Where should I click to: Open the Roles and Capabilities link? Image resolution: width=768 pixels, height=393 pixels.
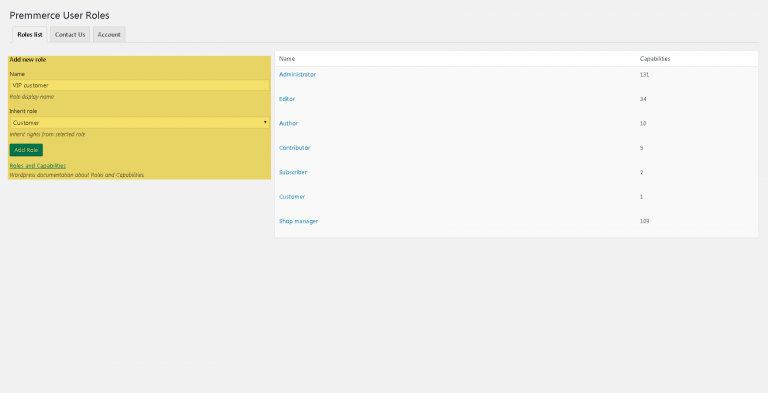coord(38,166)
